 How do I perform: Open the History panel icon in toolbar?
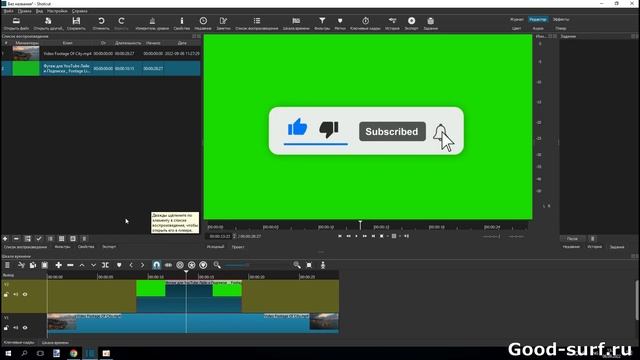pyautogui.click(x=392, y=21)
